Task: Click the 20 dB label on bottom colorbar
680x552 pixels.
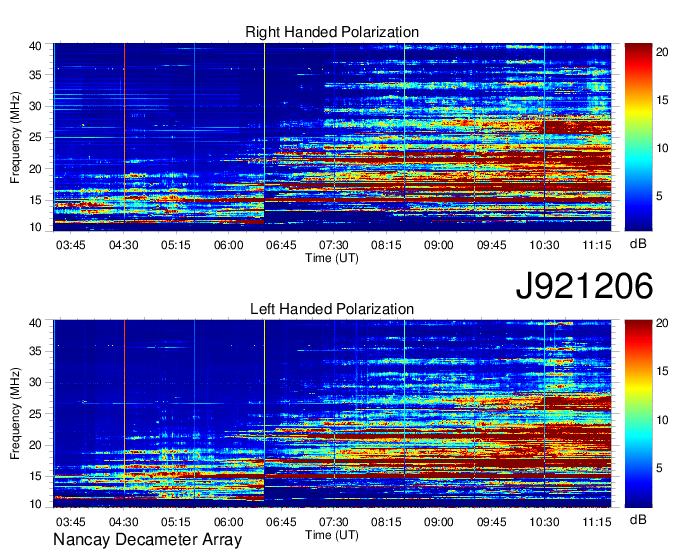Action: coord(662,323)
